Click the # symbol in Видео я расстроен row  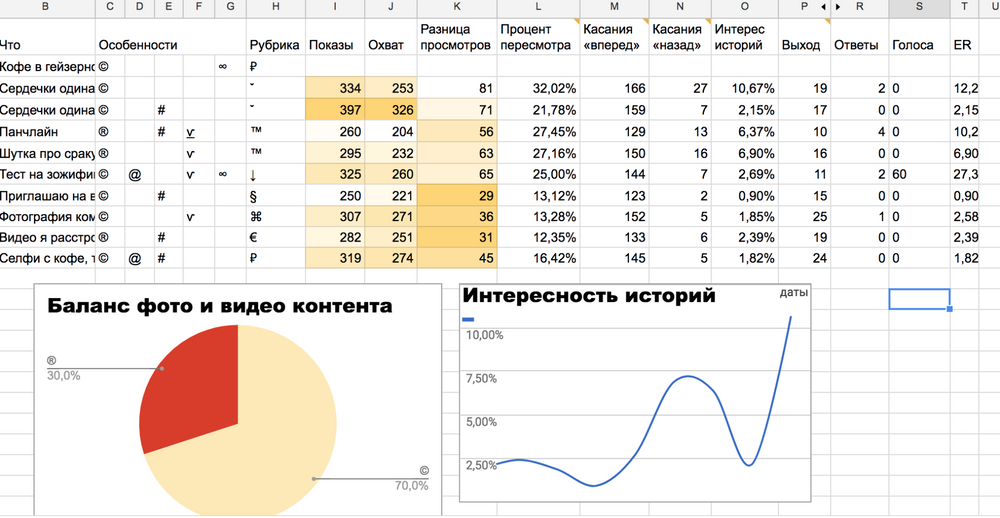[161, 237]
